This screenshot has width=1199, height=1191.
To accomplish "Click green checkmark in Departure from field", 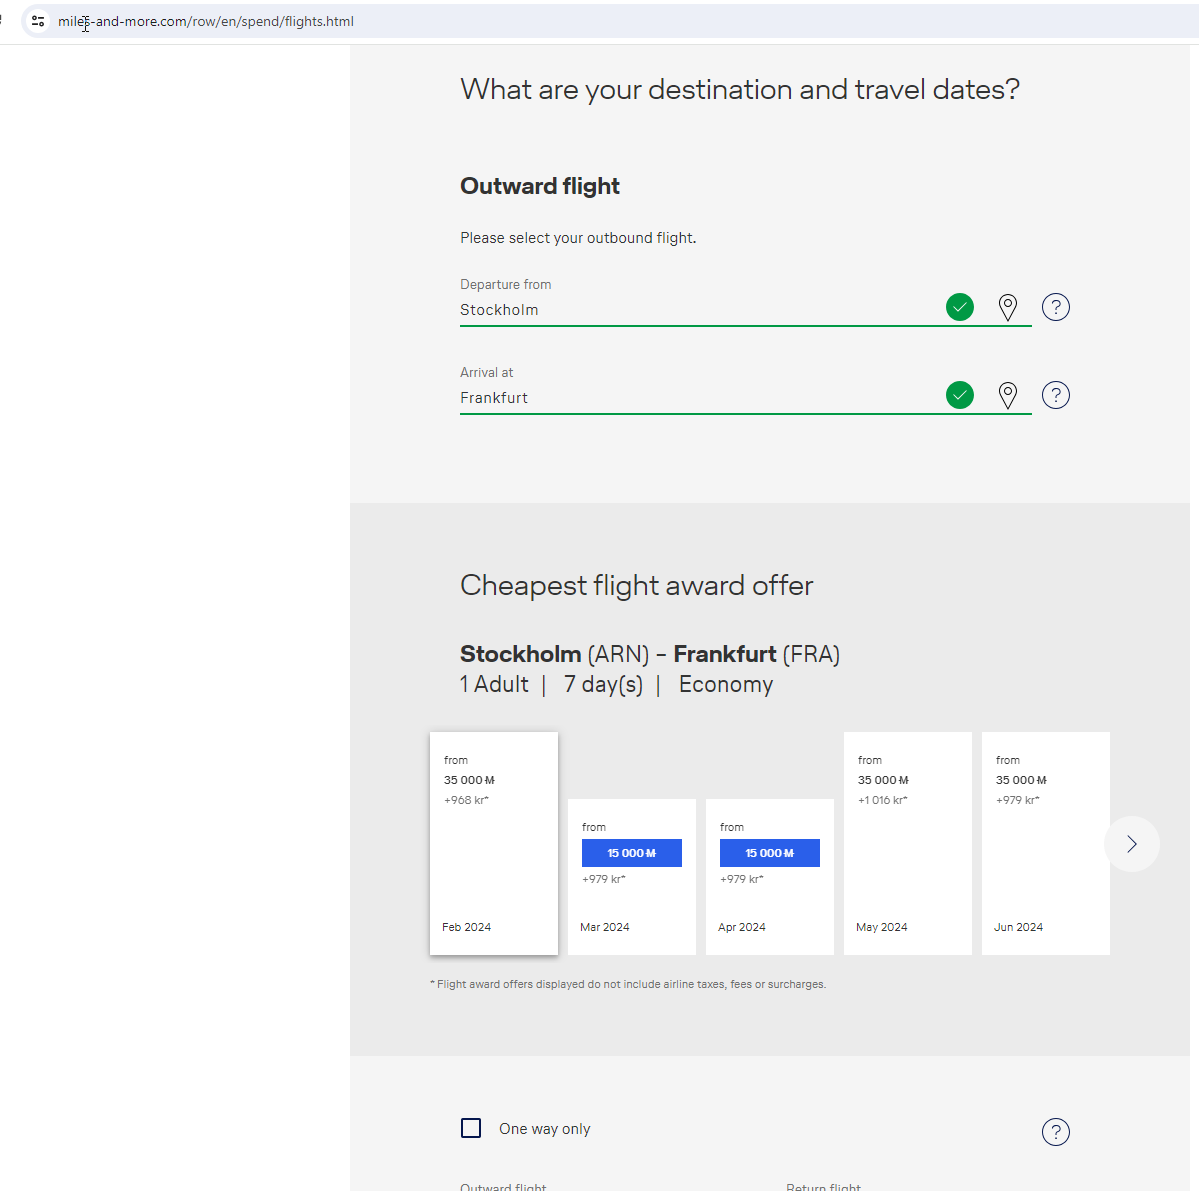I will click(959, 307).
